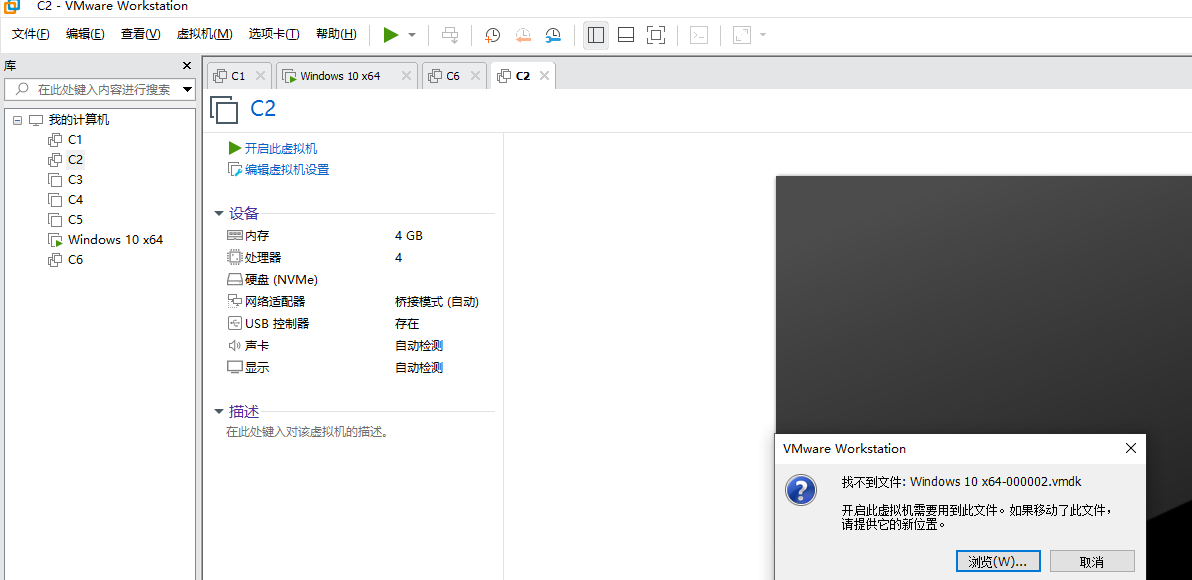Viewport: 1192px width, 580px height.
Task: Enter full screen mode icon
Action: 655,34
